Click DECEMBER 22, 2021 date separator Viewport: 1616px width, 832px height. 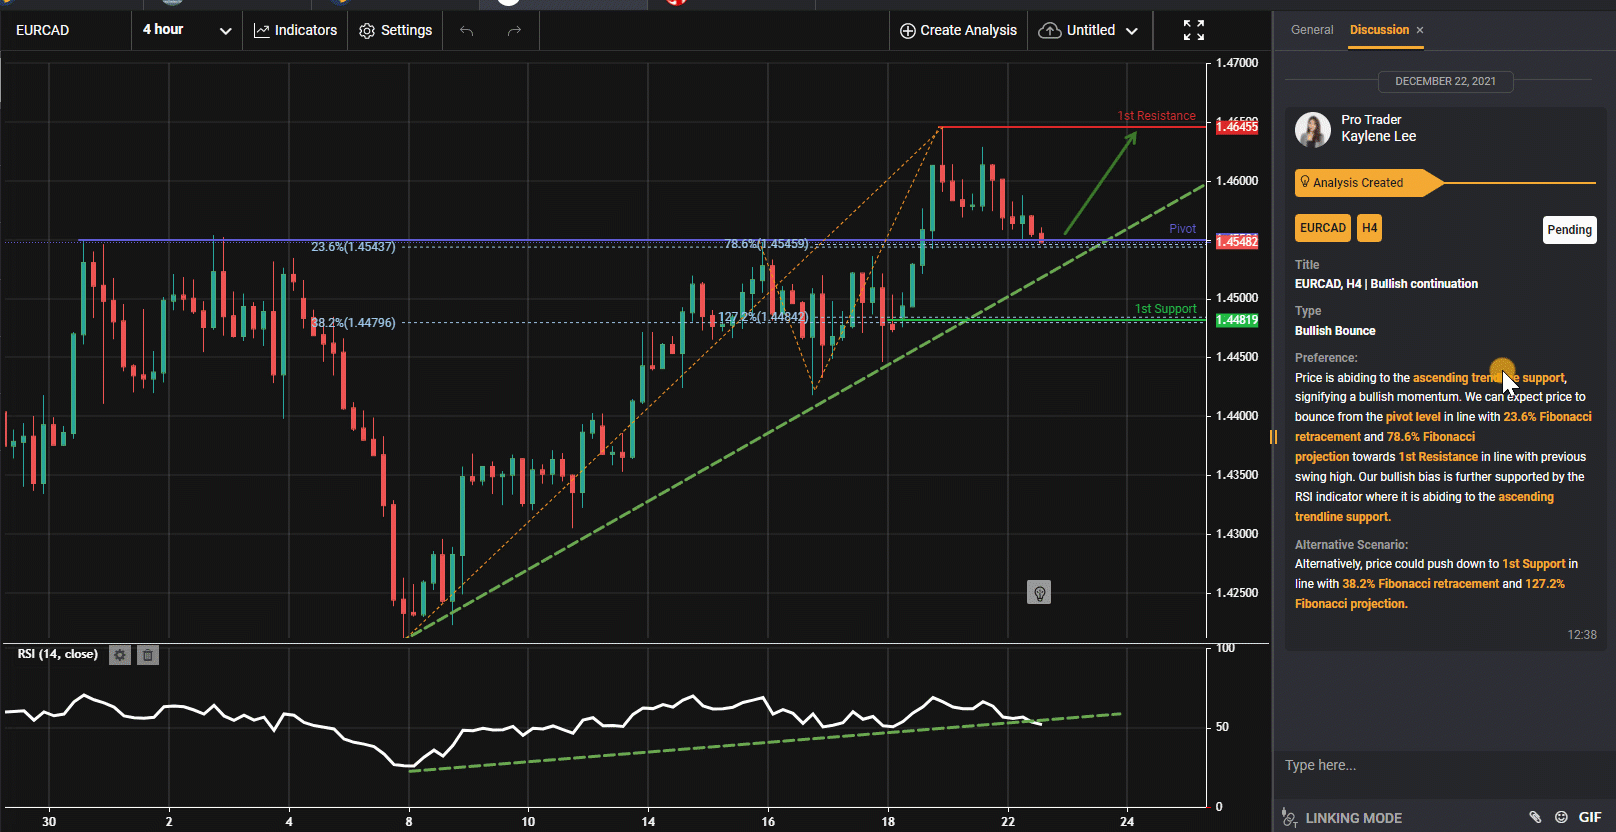coord(1445,81)
